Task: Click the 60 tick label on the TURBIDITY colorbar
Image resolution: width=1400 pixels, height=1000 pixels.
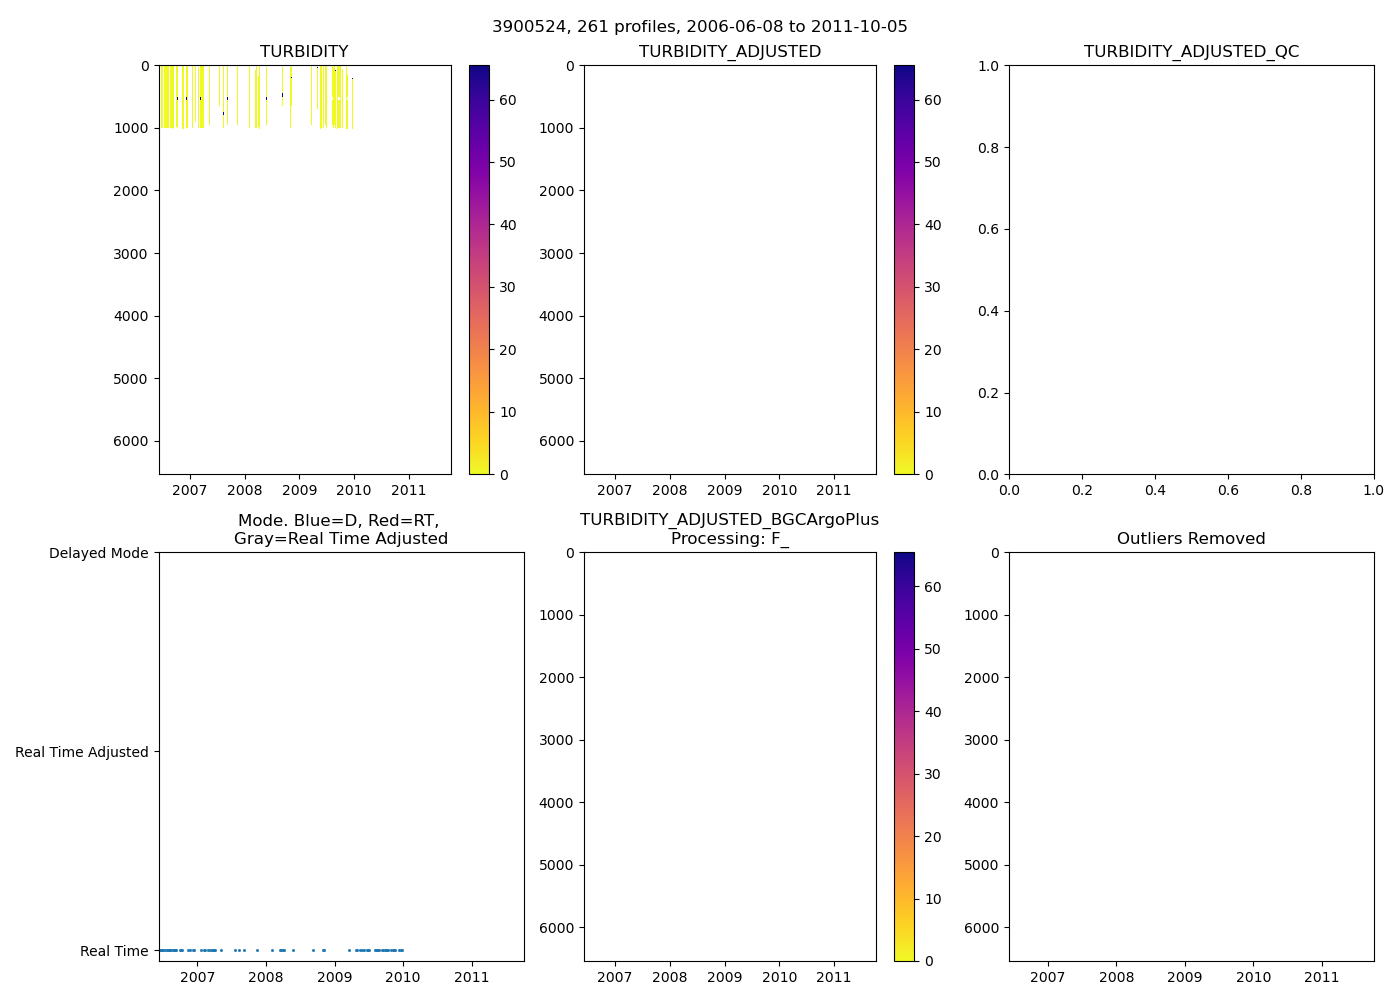Action: coord(508,100)
